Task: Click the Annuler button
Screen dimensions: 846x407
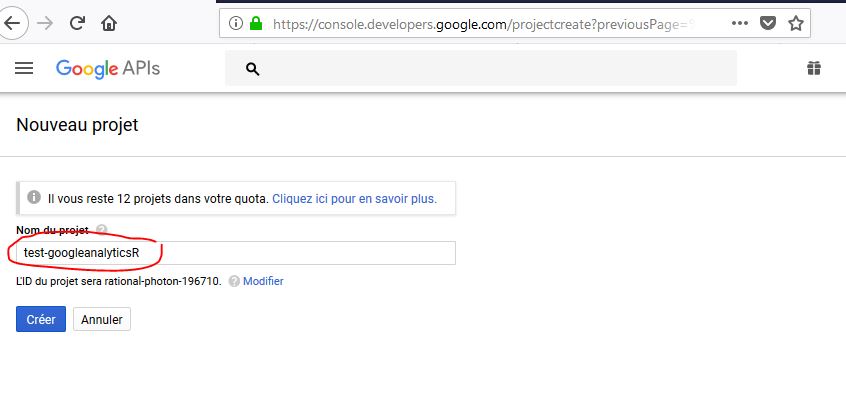Action: tap(102, 319)
